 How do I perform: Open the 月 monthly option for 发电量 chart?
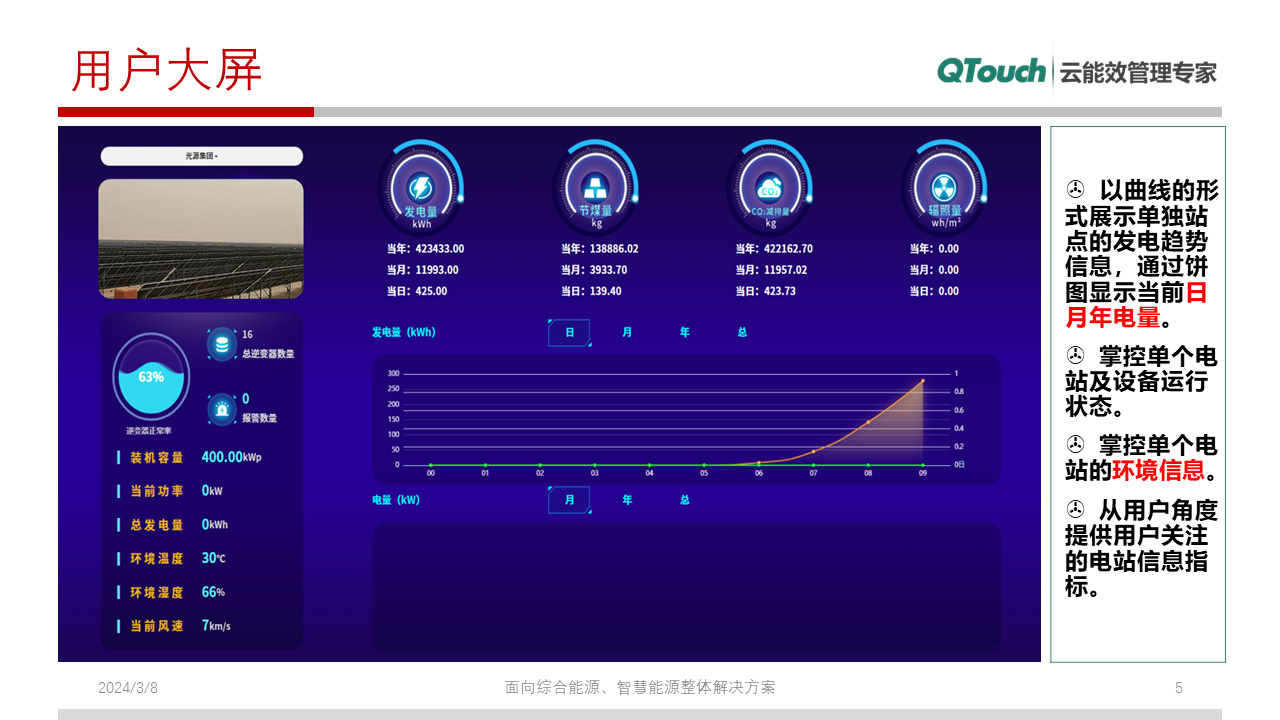[626, 332]
